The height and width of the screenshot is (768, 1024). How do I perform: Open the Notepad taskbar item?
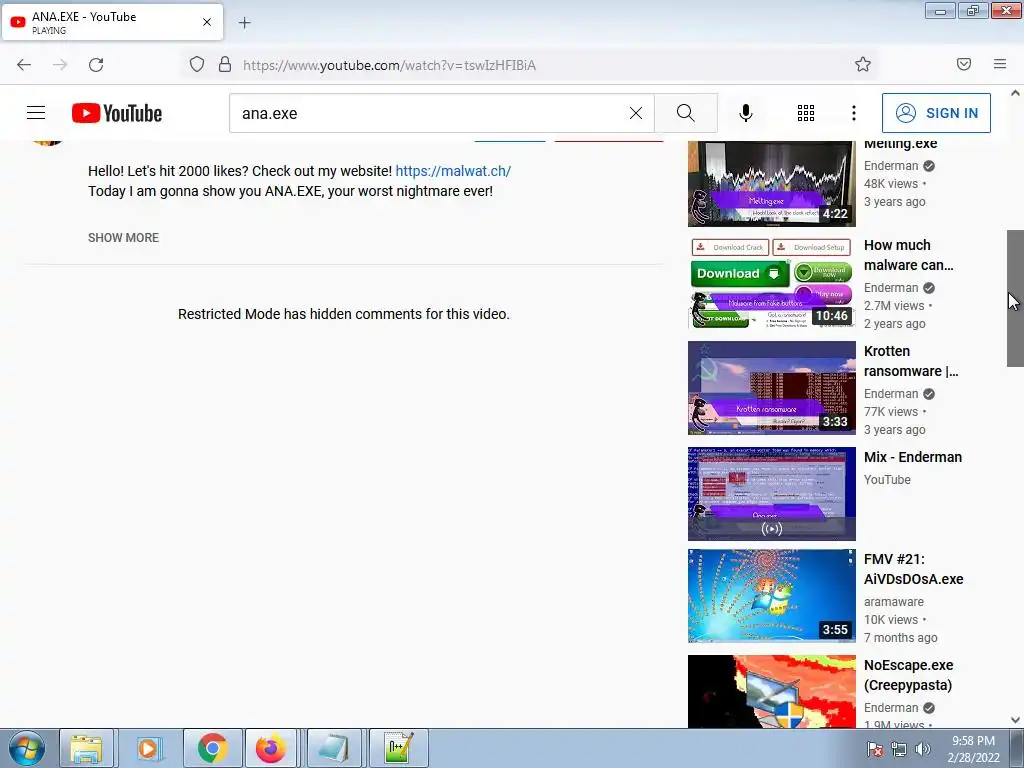(x=334, y=748)
